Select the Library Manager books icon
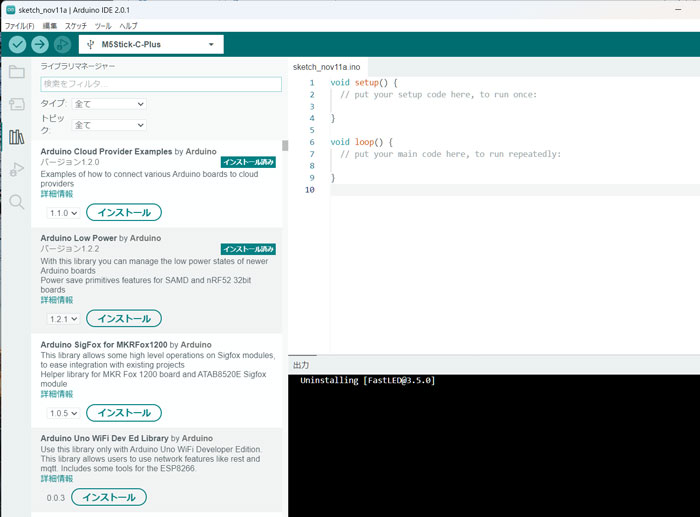 [x=17, y=137]
